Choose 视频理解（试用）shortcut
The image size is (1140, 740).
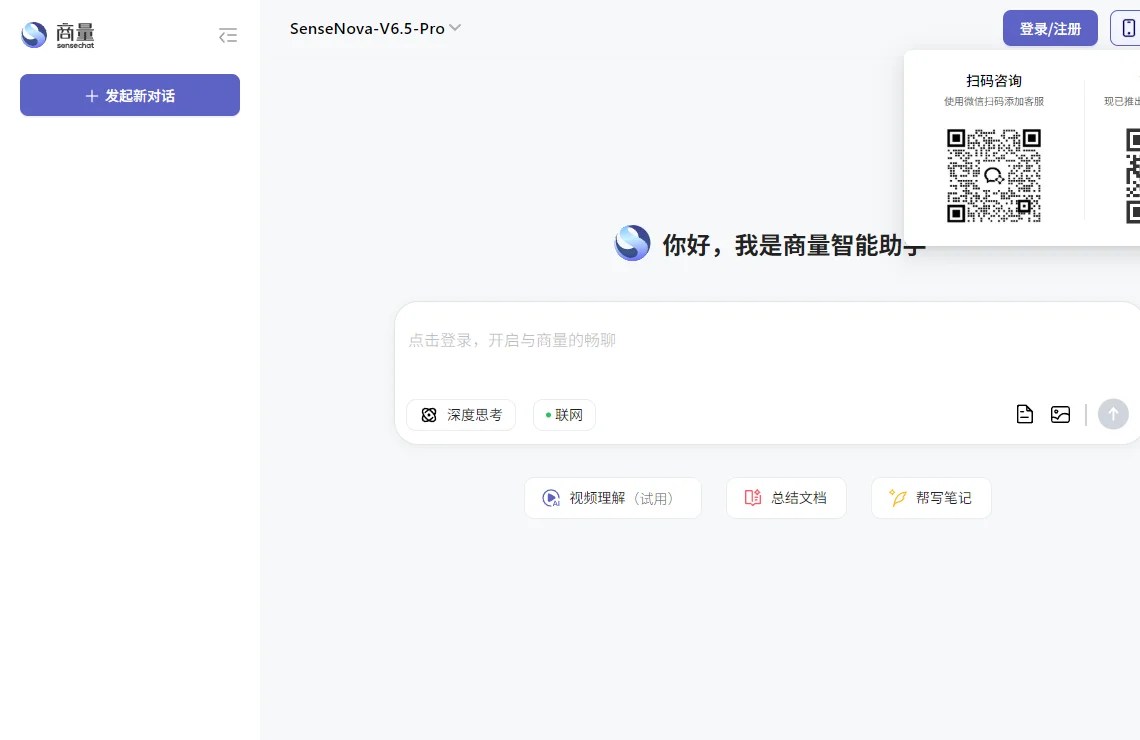click(x=613, y=498)
